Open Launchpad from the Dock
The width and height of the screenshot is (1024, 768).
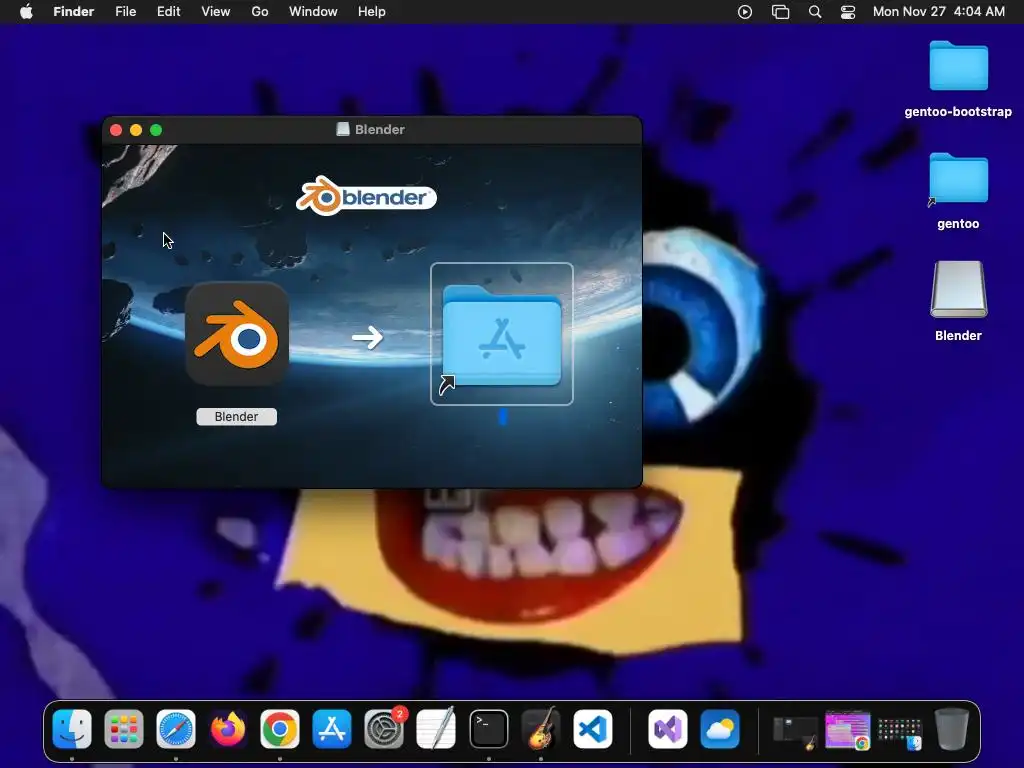(123, 729)
